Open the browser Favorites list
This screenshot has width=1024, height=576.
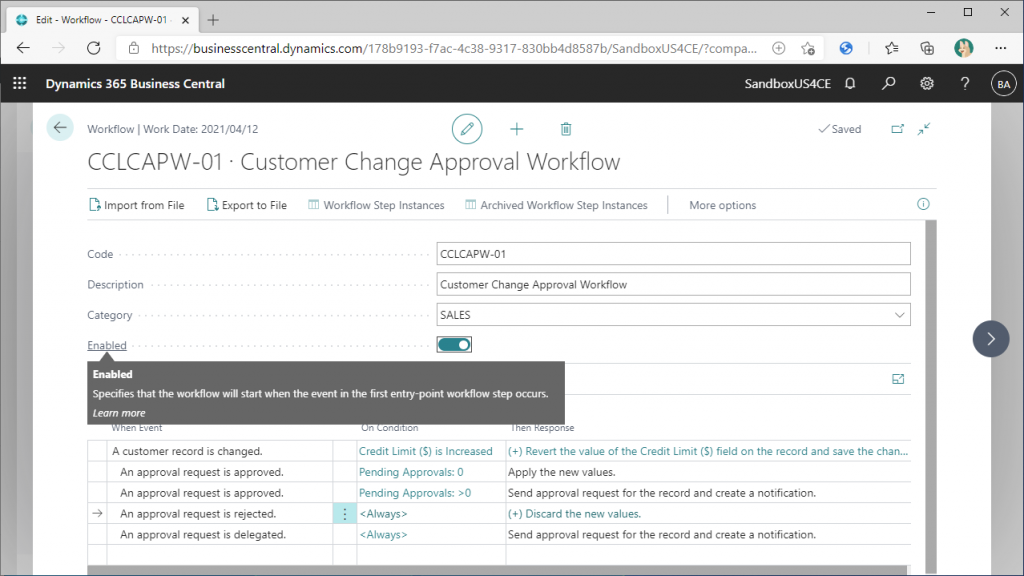pos(891,48)
